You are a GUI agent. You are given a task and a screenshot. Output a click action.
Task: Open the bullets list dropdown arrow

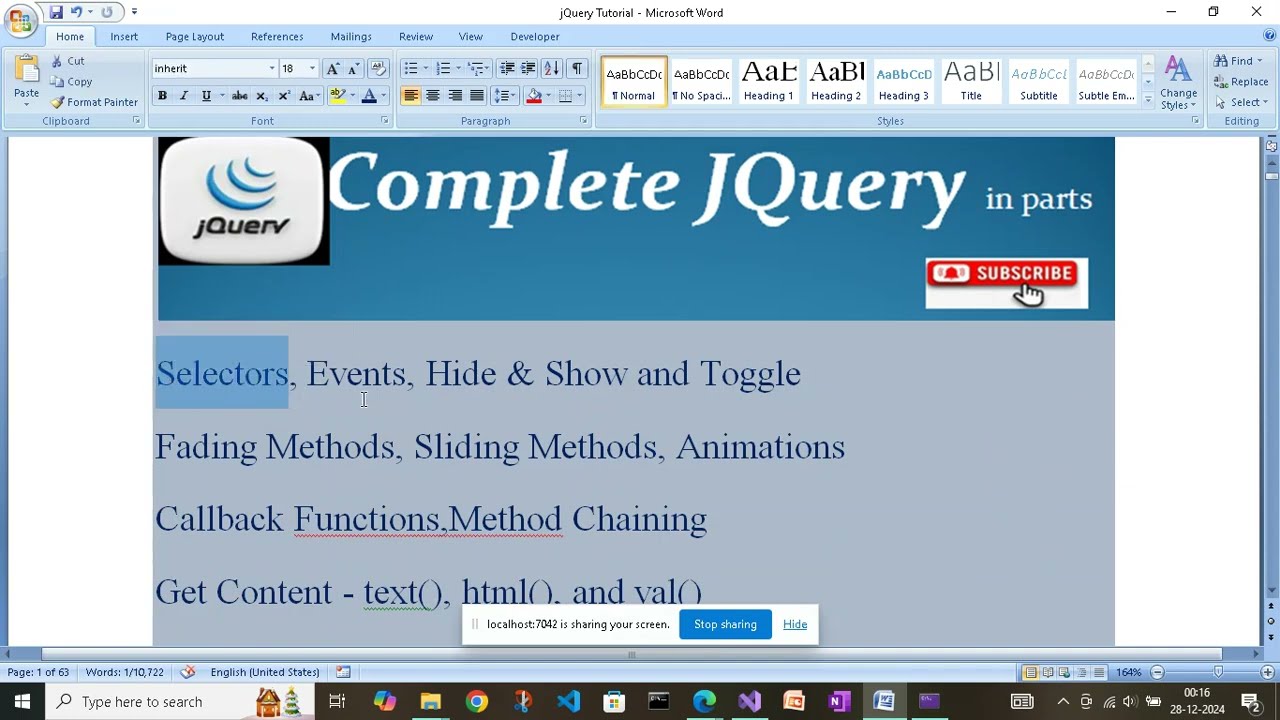(425, 68)
